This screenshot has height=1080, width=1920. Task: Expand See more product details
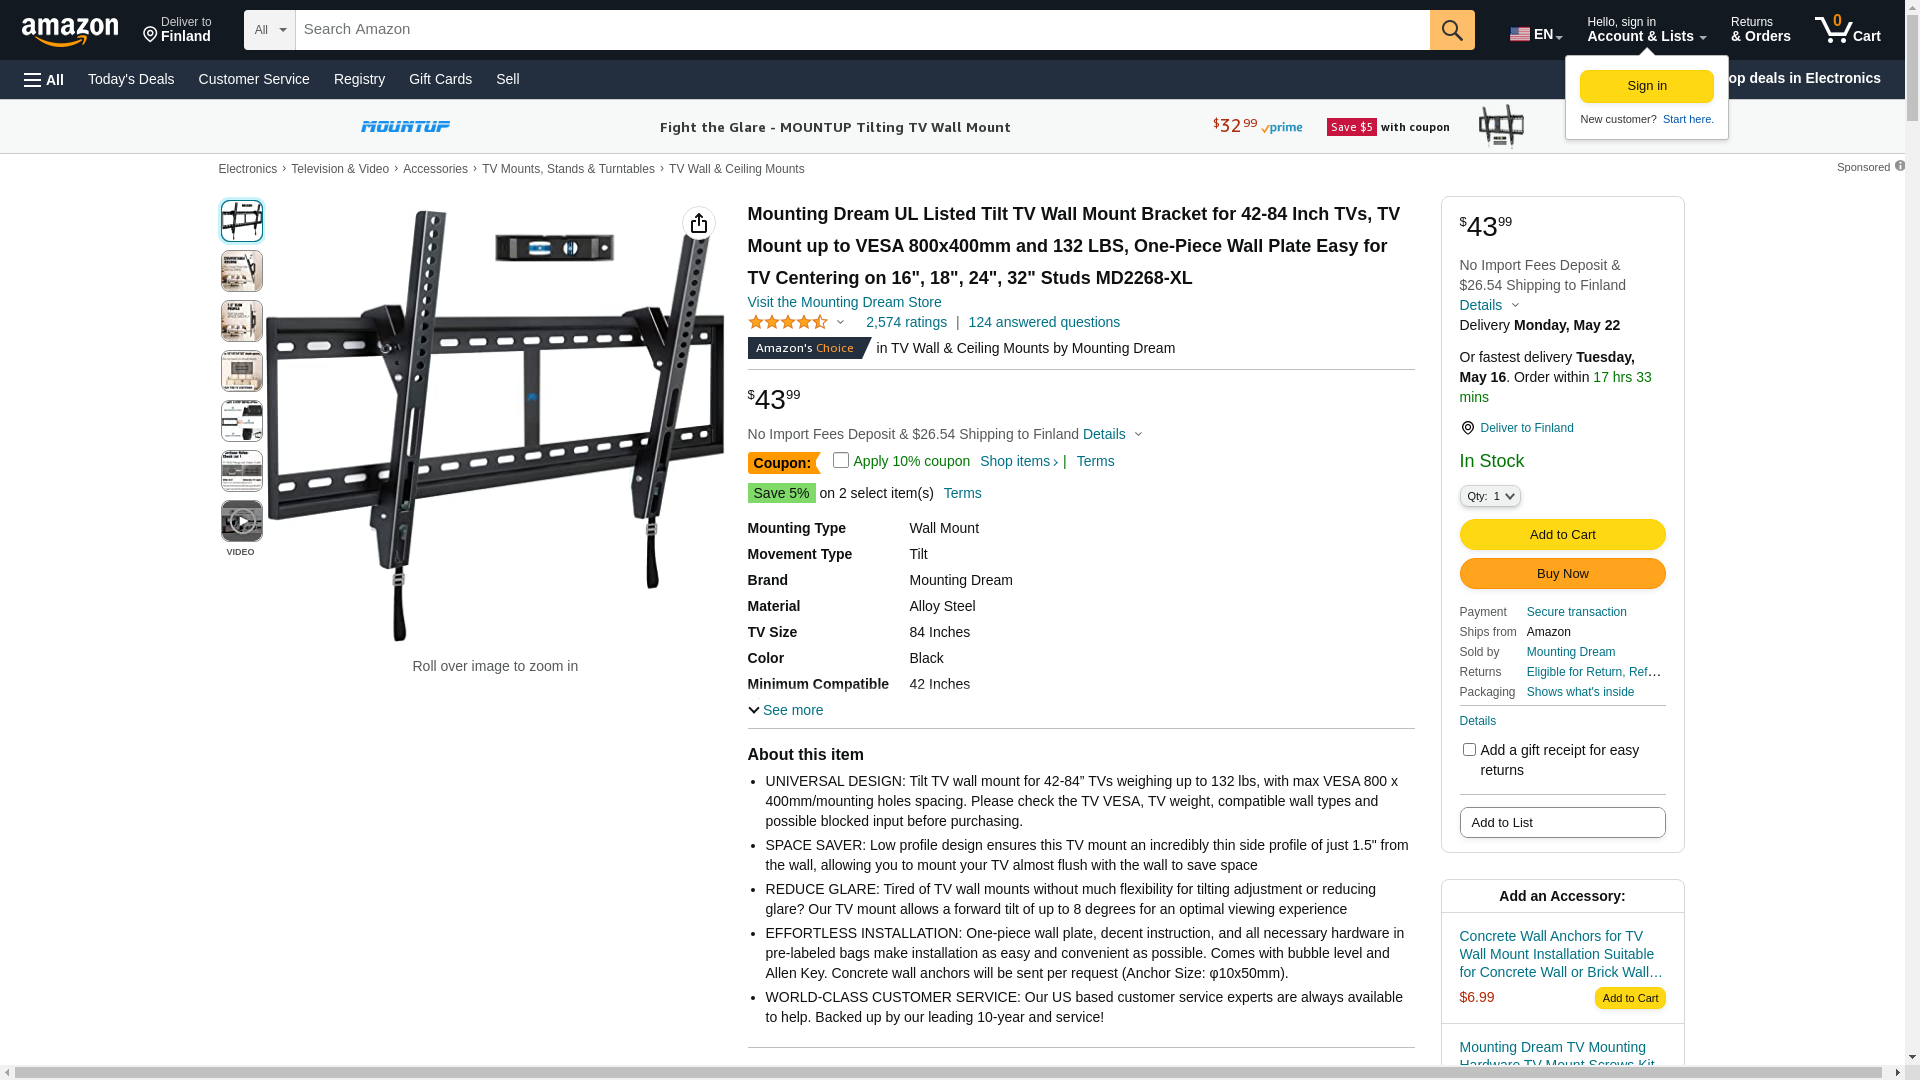(x=786, y=710)
